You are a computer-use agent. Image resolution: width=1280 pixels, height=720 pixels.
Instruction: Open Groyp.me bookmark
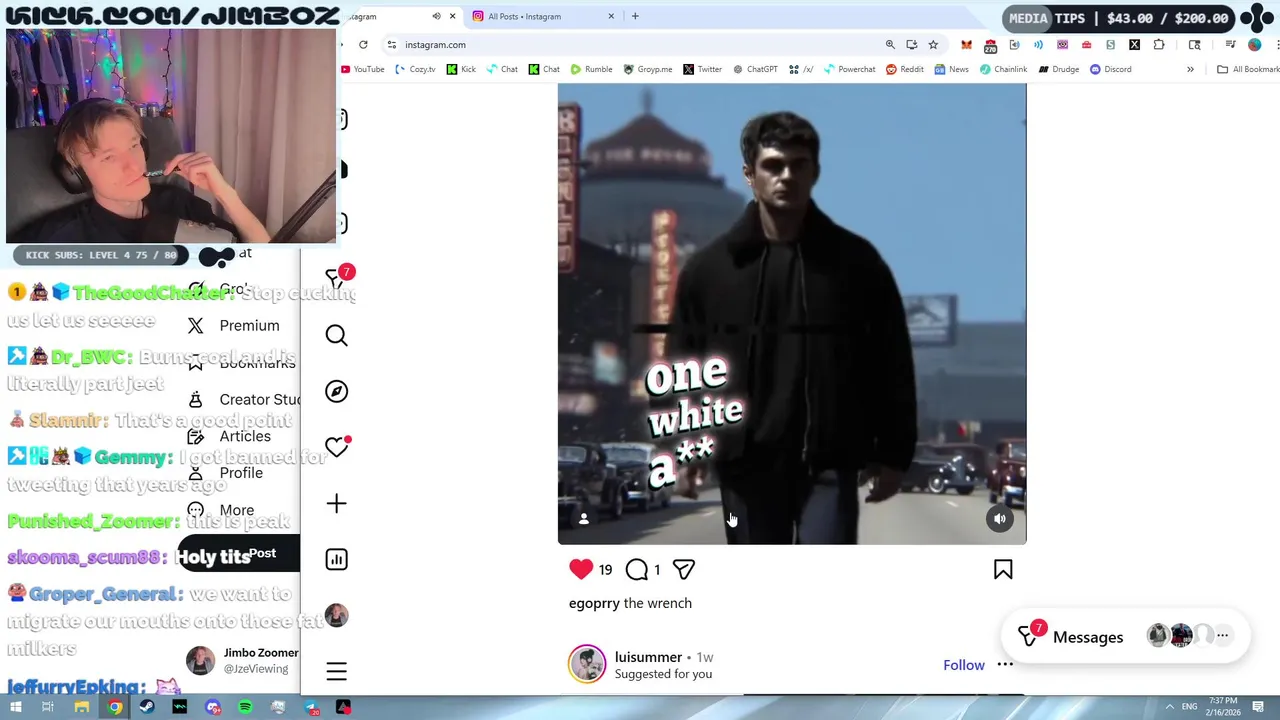[648, 69]
